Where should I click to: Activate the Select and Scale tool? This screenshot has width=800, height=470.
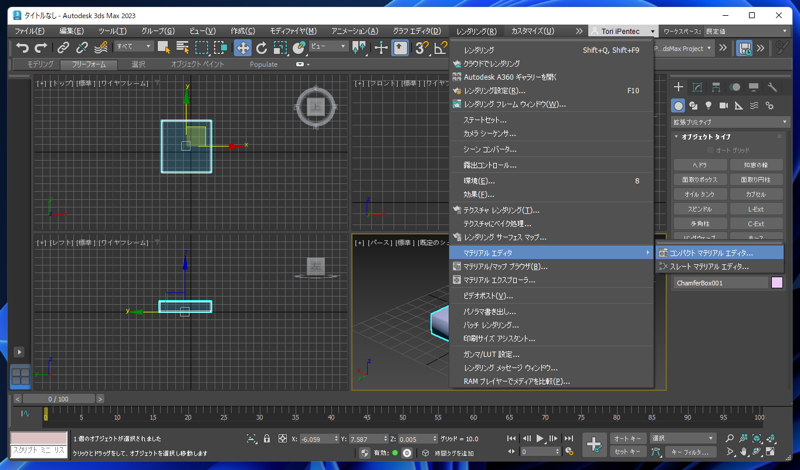(x=280, y=48)
